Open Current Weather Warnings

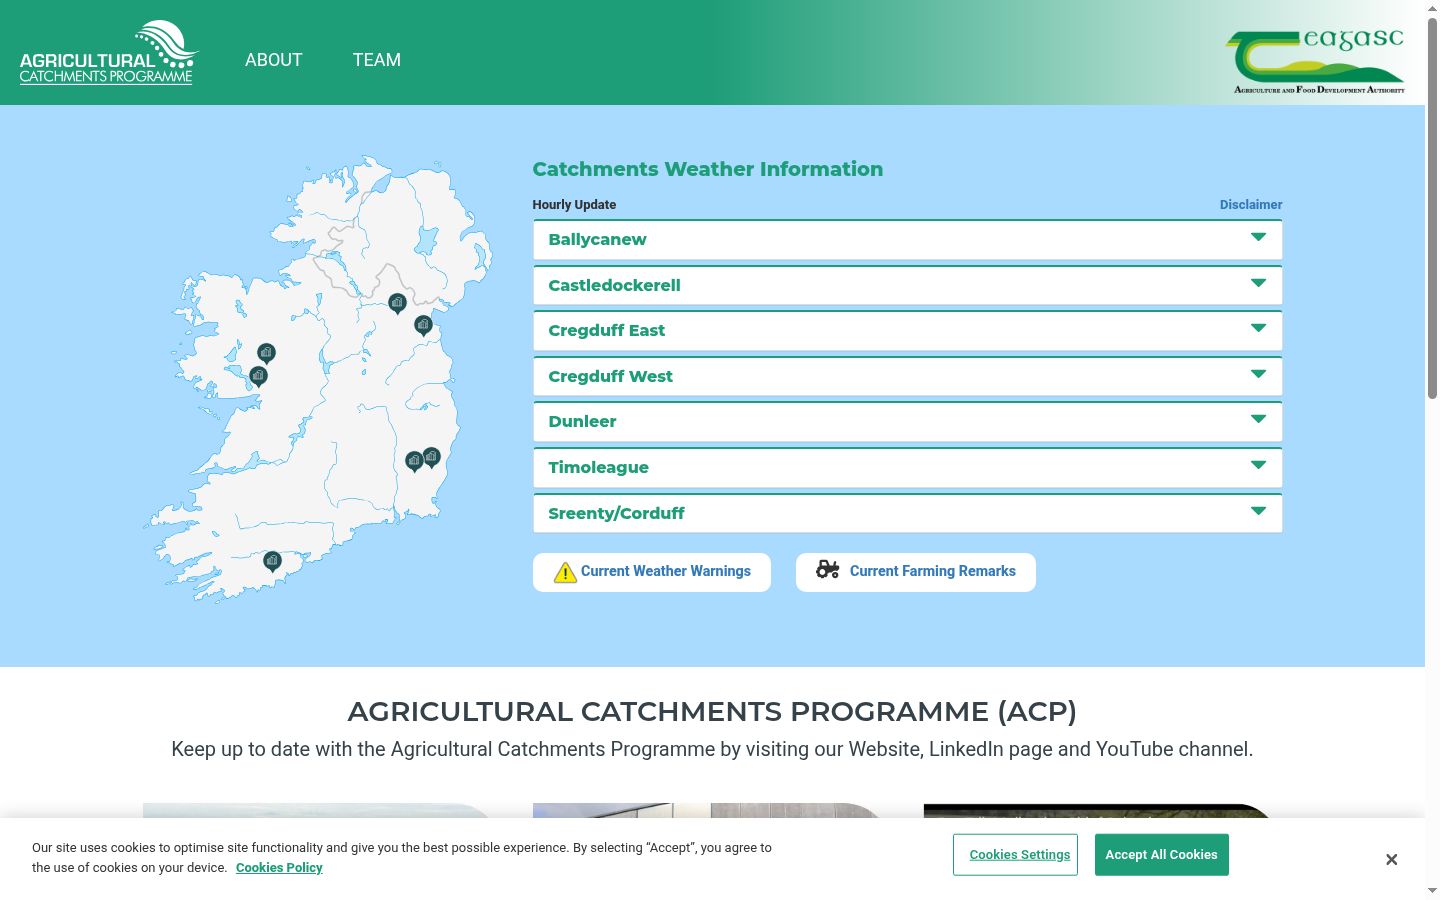(x=652, y=572)
